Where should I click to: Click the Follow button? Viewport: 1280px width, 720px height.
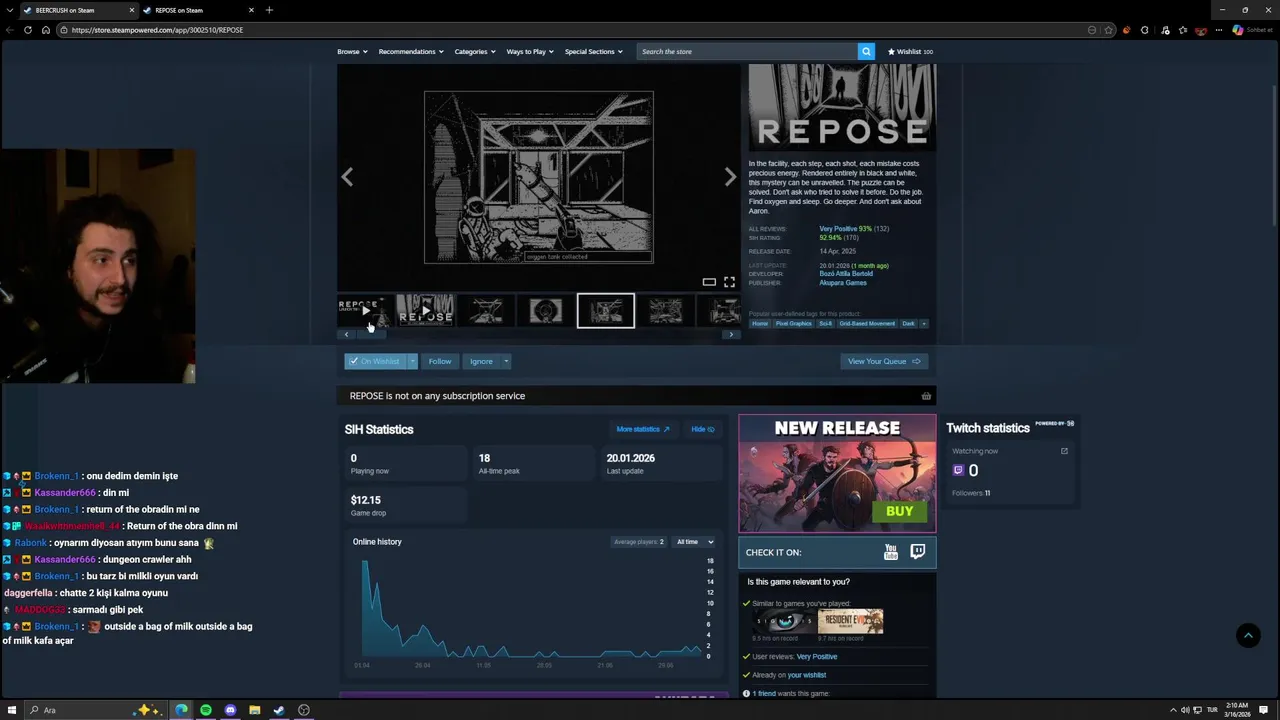coord(440,361)
